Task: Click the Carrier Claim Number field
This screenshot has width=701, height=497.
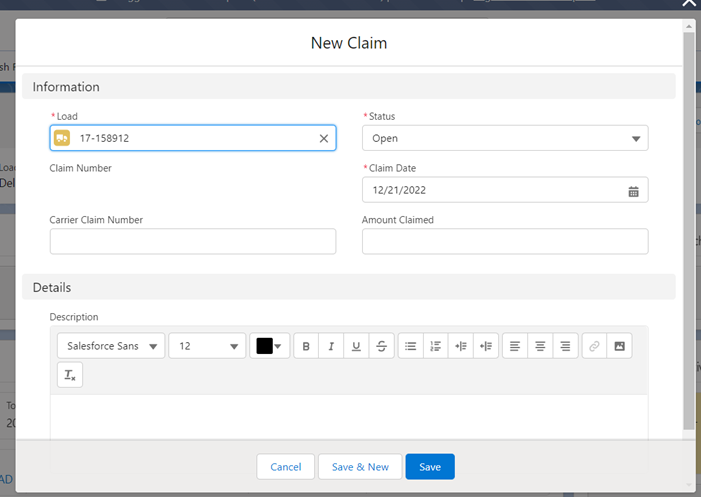Action: 193,241
